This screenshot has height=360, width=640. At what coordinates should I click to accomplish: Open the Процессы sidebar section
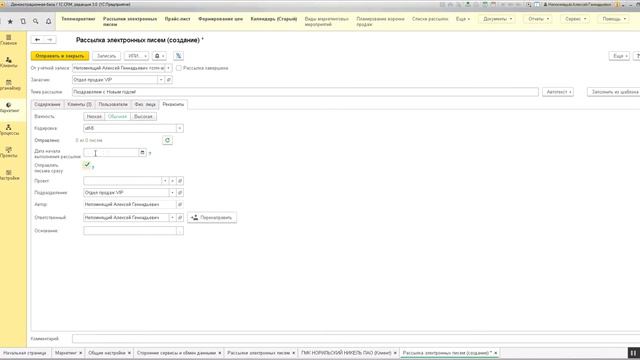click(9, 130)
